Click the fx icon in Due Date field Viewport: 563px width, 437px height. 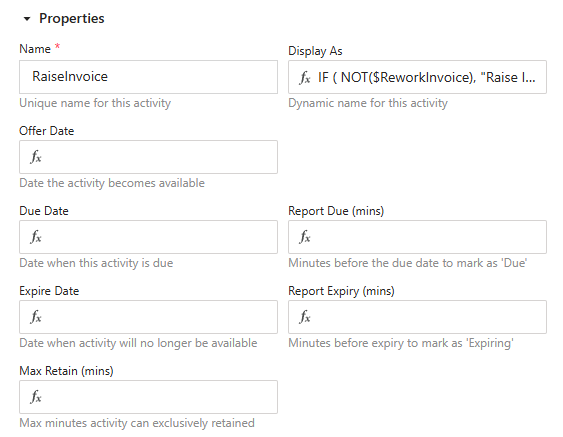36,237
